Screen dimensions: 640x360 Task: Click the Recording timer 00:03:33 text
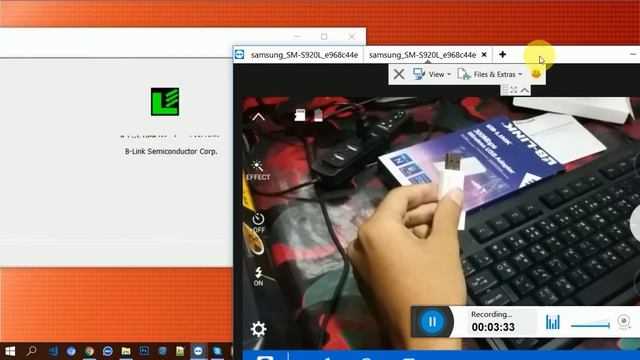tap(493, 327)
